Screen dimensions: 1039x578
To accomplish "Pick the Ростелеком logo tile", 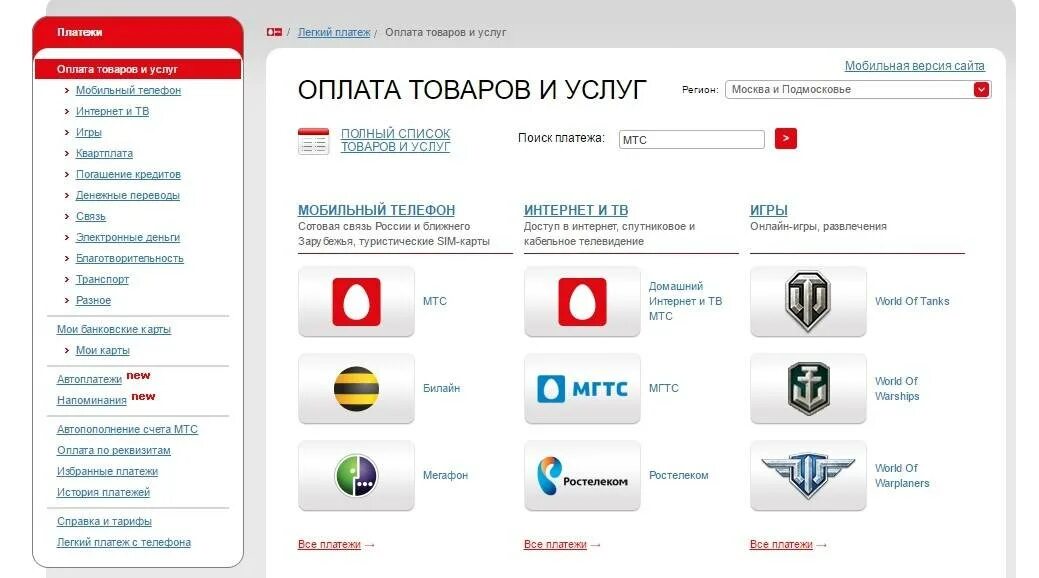I will point(582,475).
